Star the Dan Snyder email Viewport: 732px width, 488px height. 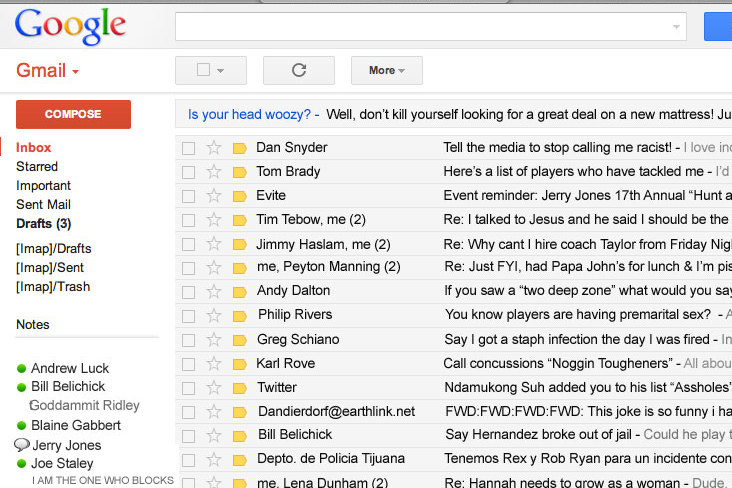[214, 148]
